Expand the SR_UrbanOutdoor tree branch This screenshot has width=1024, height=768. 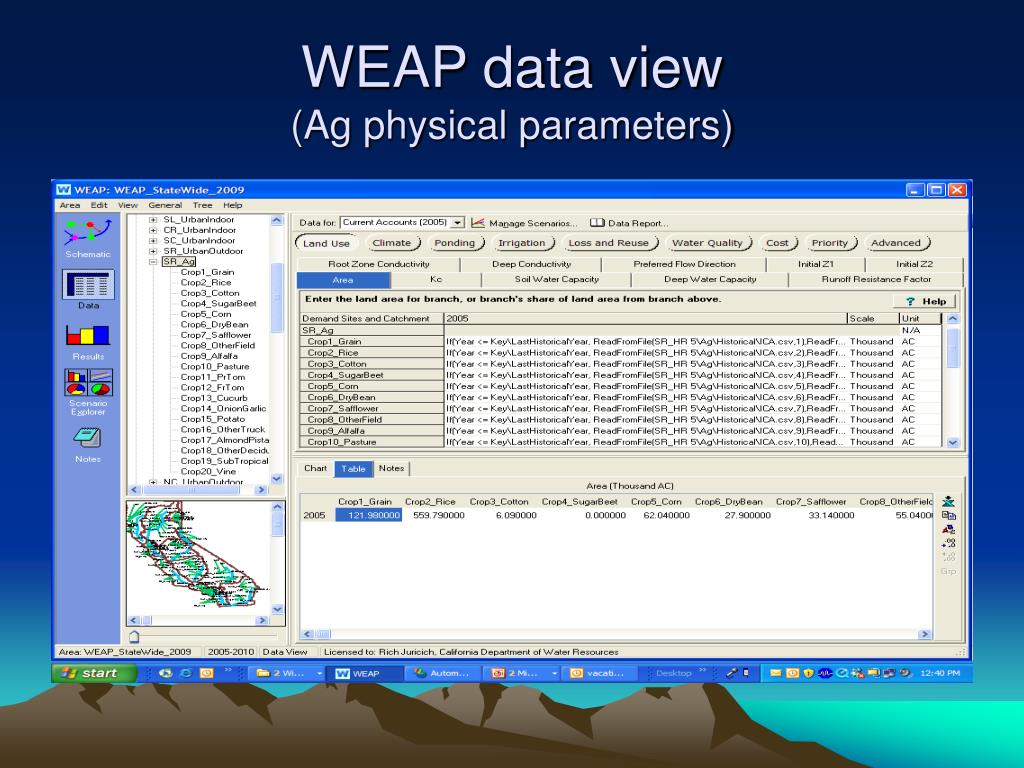click(x=153, y=251)
